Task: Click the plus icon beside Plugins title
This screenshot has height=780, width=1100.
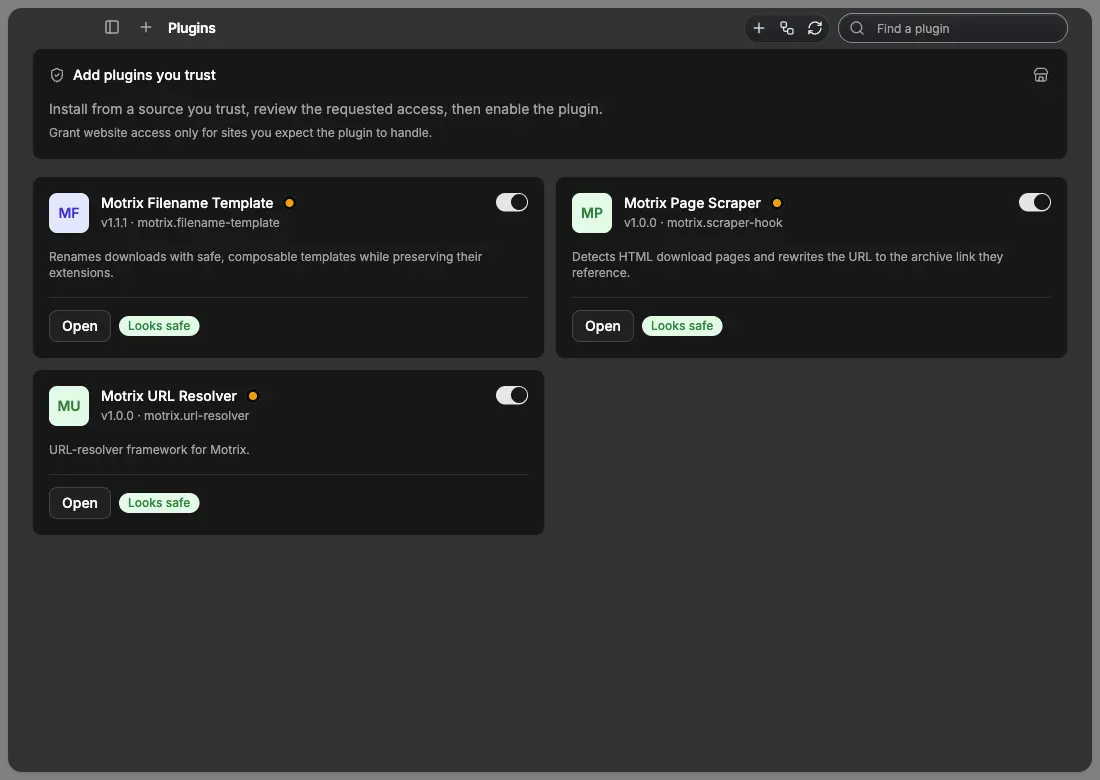Action: tap(145, 27)
